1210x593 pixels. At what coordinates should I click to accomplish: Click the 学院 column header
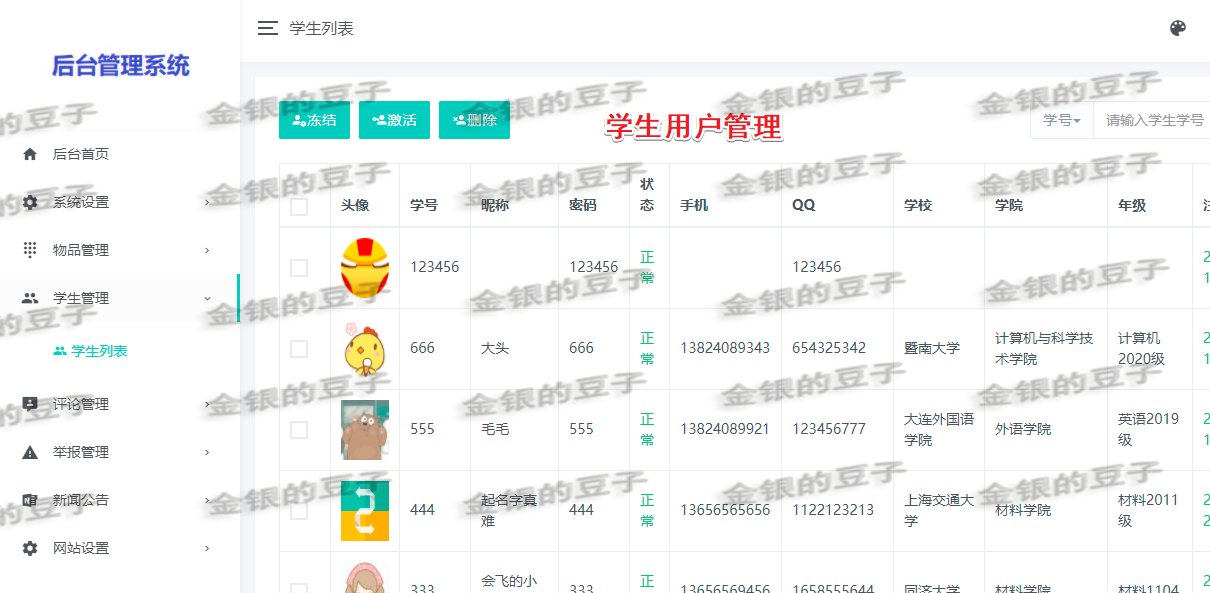click(x=1009, y=205)
